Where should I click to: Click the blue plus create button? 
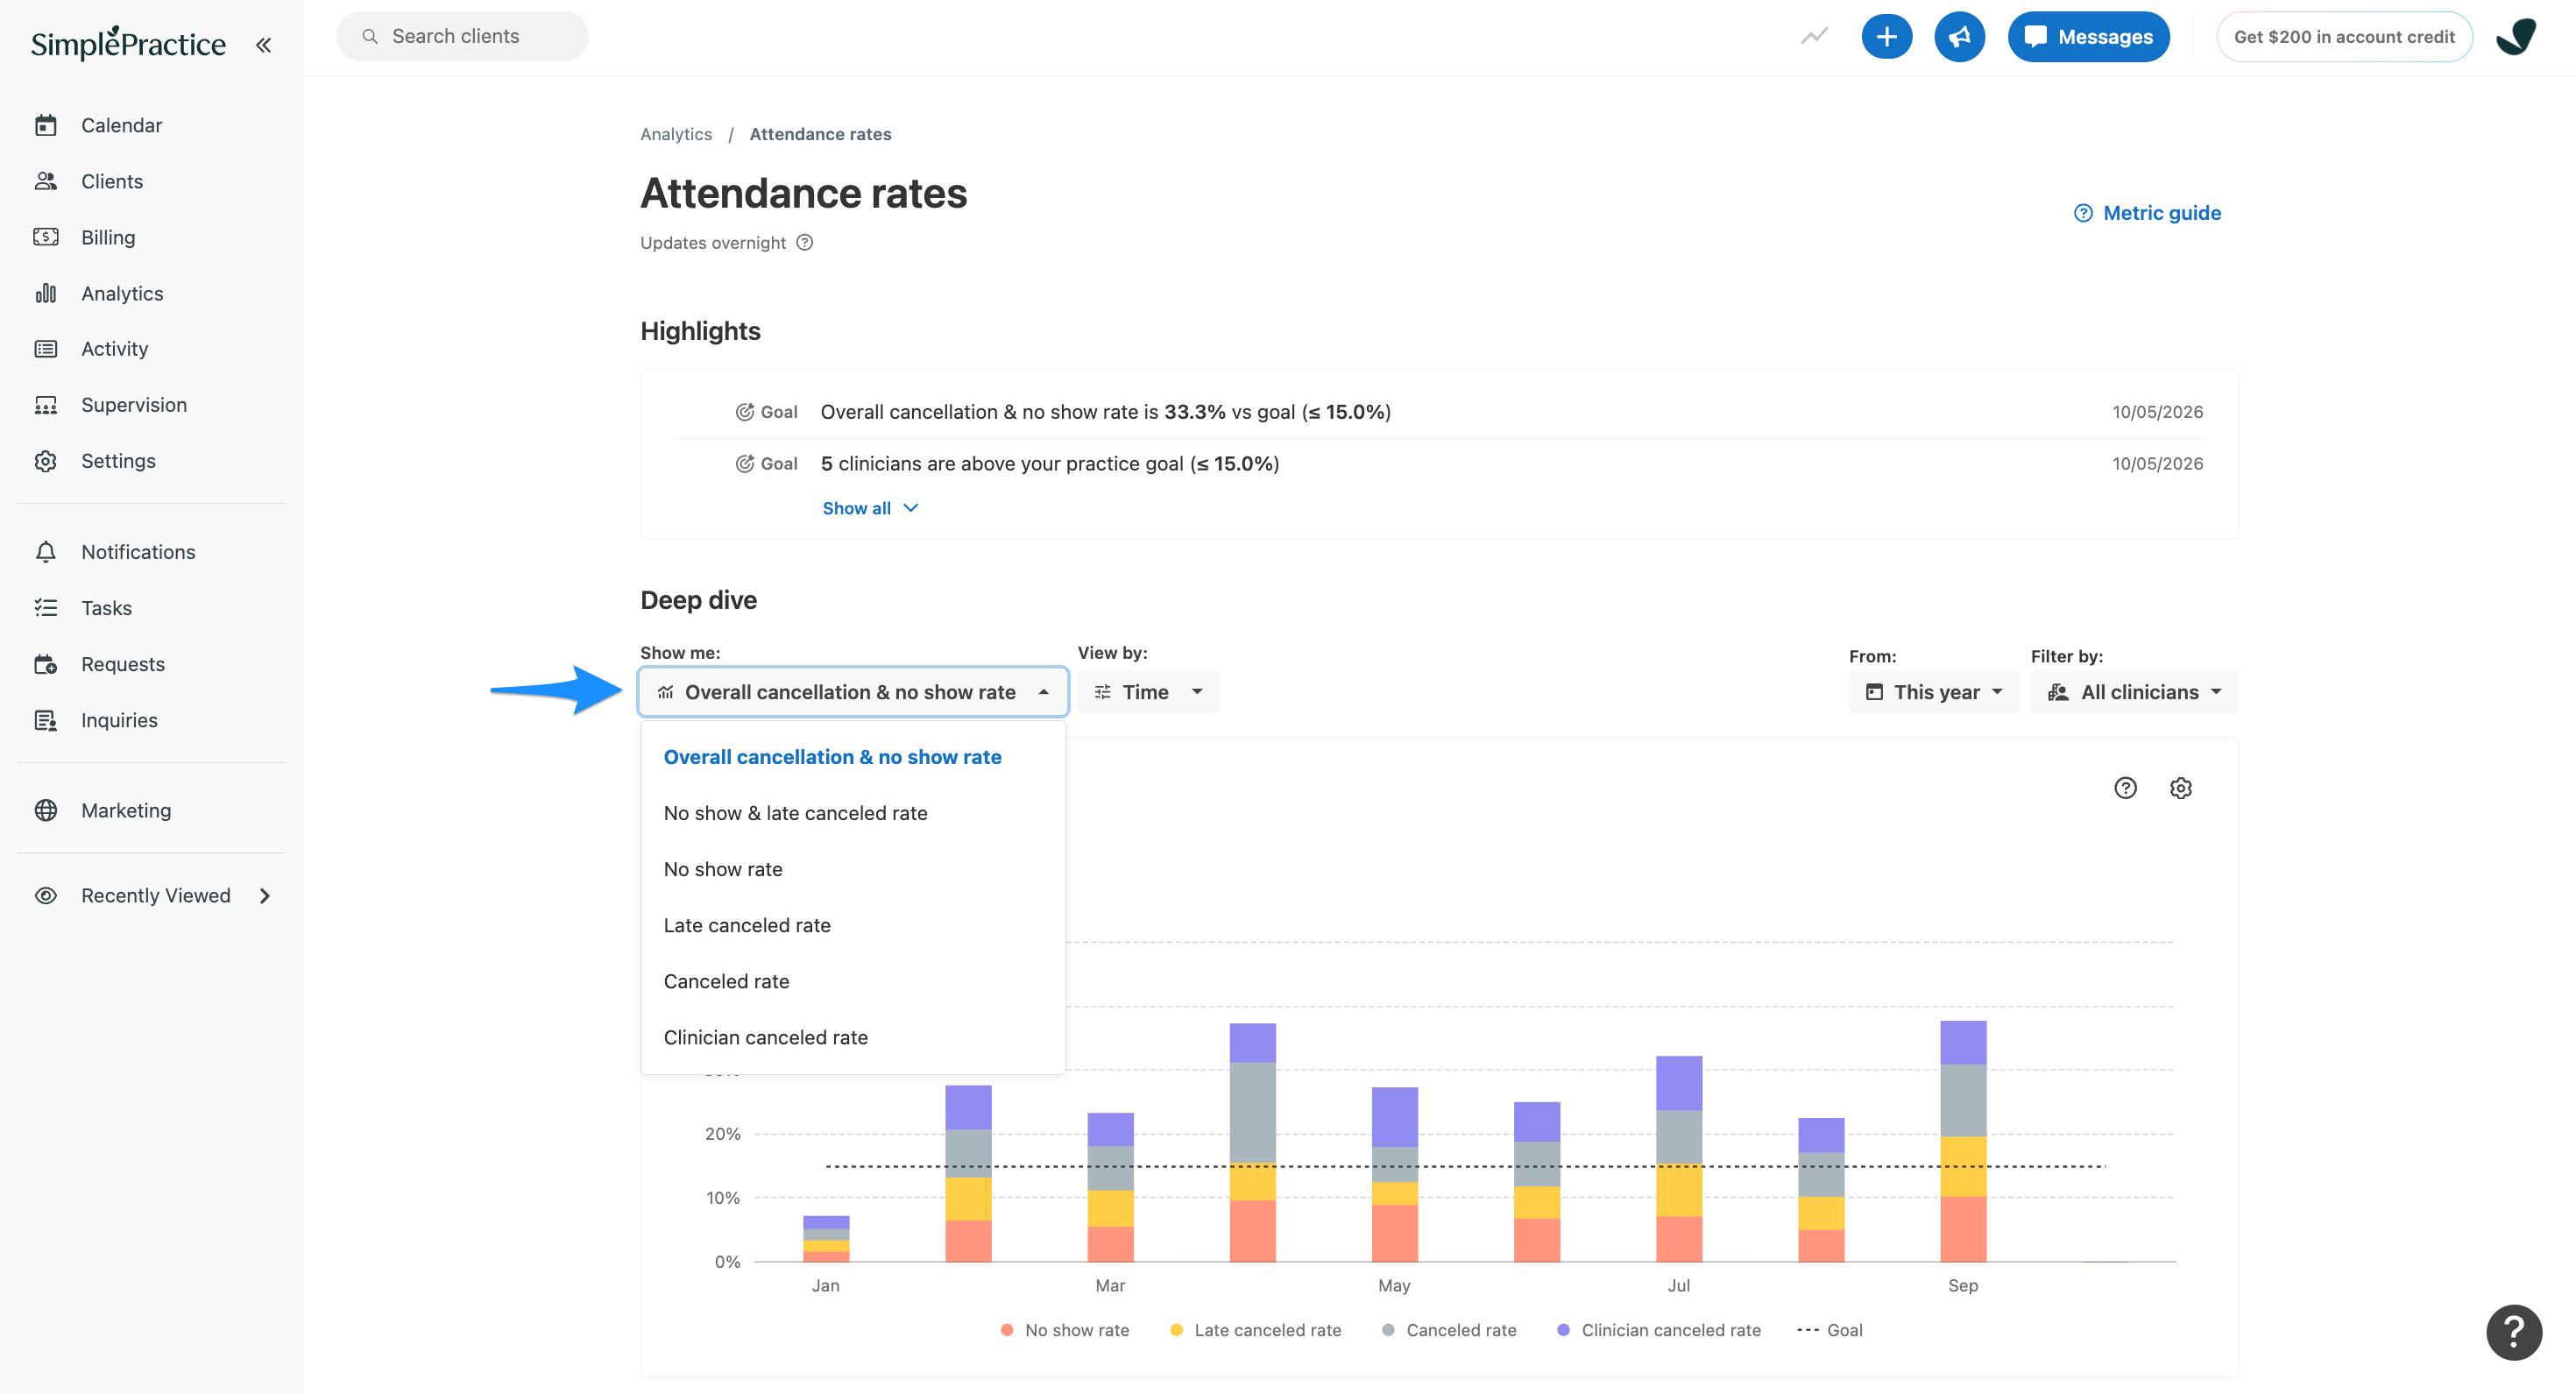[1886, 37]
